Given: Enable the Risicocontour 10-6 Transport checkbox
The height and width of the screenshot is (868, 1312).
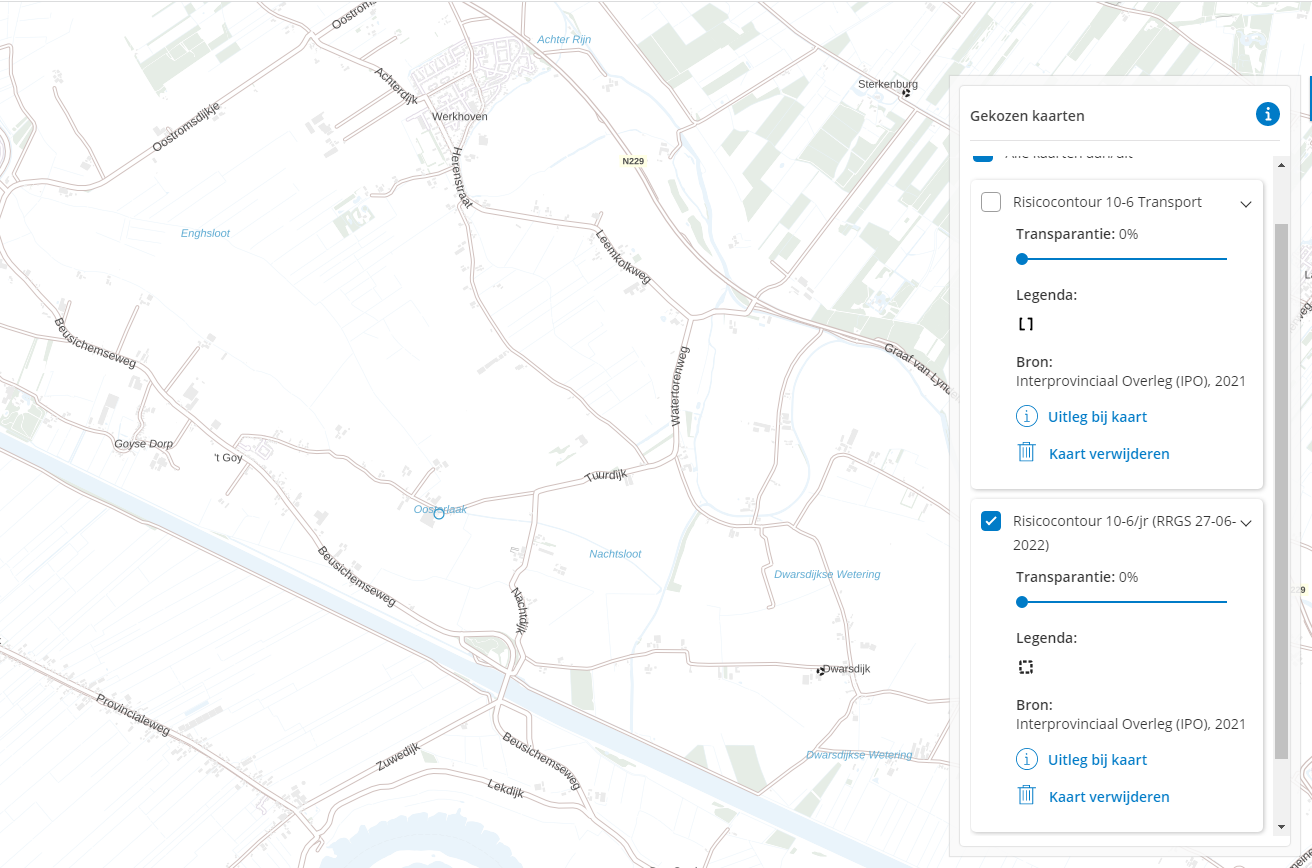Looking at the screenshot, I should point(991,202).
